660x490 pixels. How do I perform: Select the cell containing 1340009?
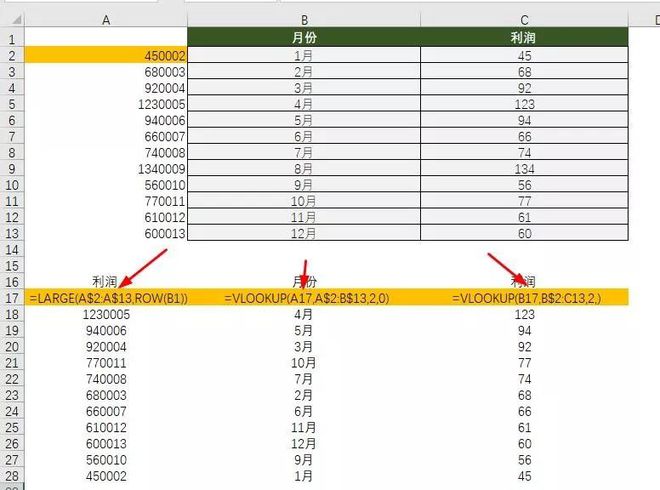(x=105, y=170)
